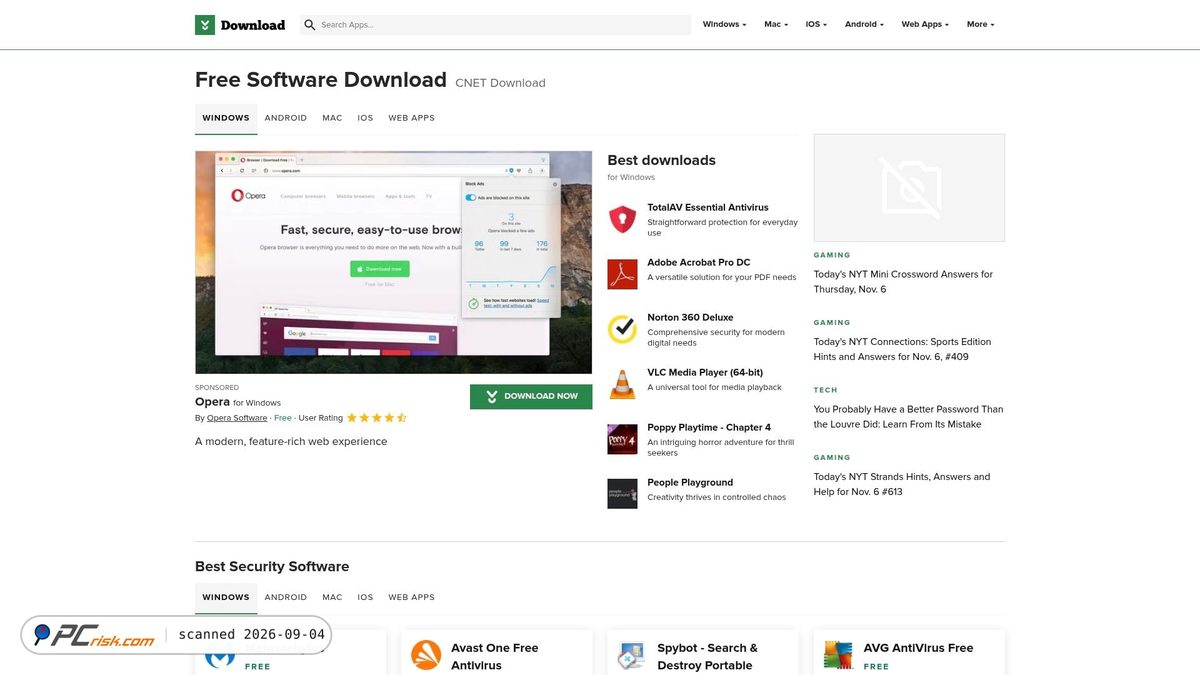Open NYT Mini Crossword Answers article
Screen dimensions: 1200x675
903,282
